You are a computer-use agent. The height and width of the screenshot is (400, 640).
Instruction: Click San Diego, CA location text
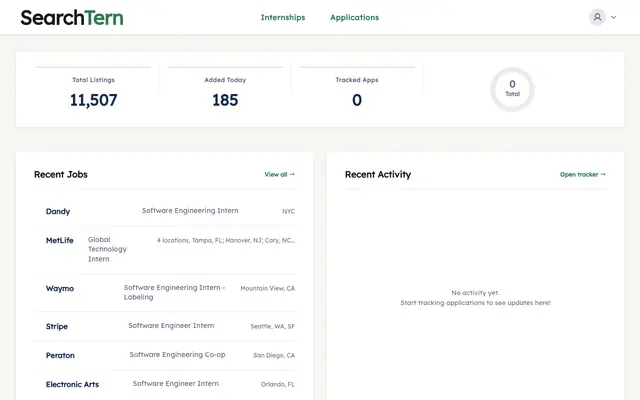tap(274, 355)
